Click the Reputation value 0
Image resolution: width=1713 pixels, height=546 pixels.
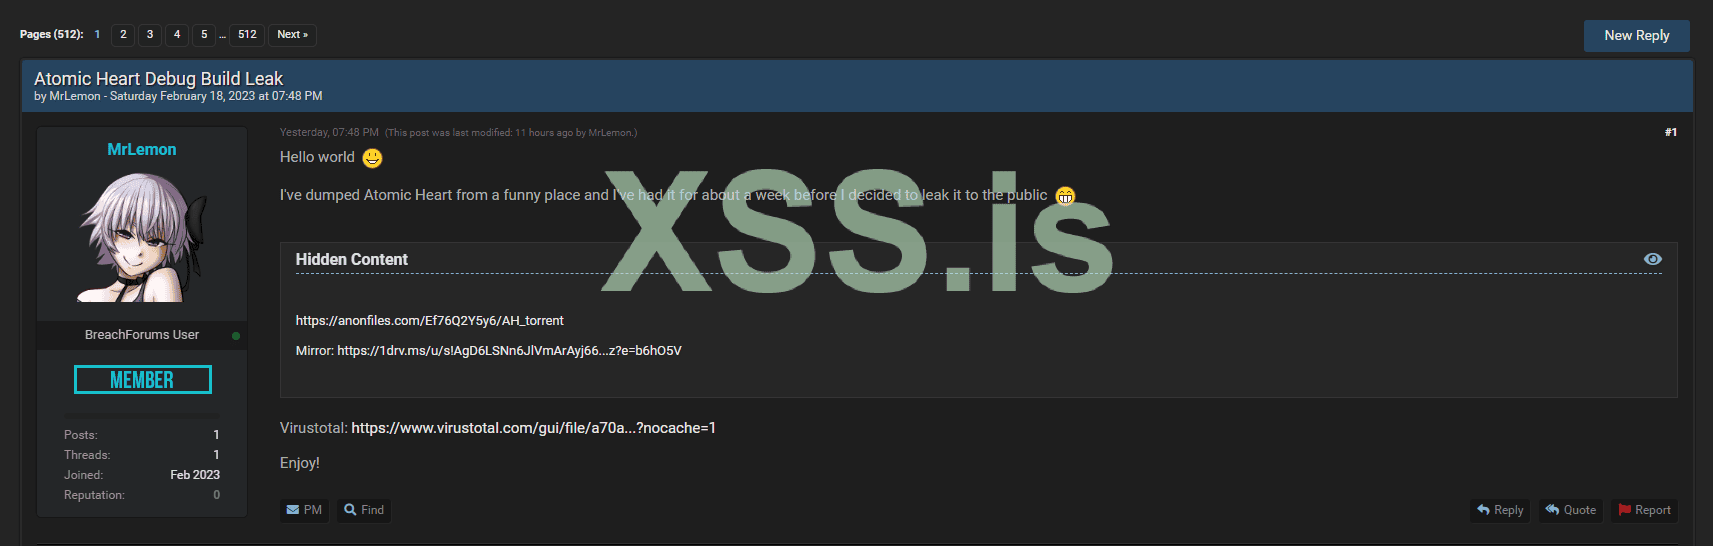tap(216, 495)
